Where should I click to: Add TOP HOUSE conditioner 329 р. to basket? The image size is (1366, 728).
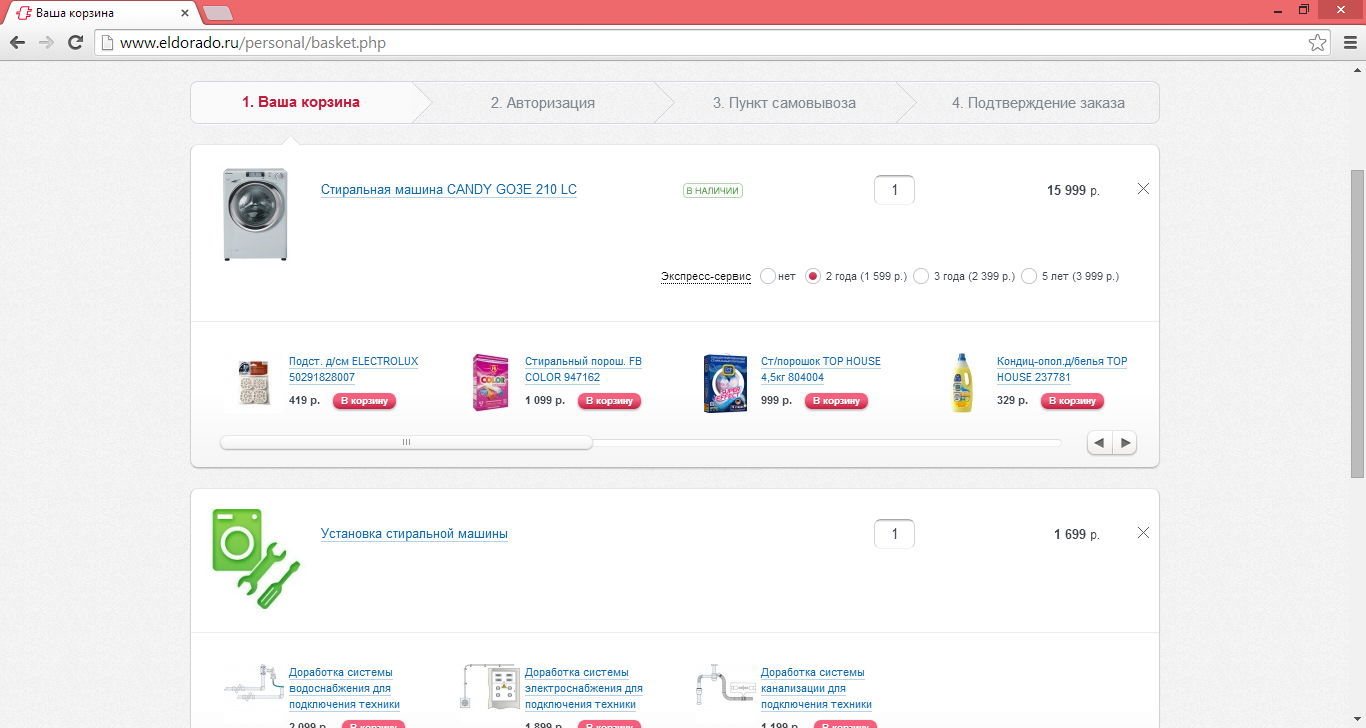[x=1073, y=401]
